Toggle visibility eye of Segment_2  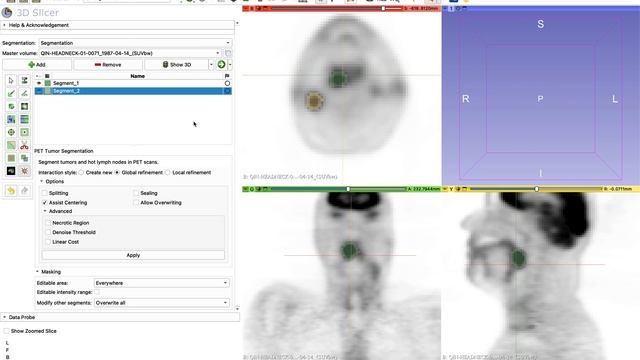(39, 91)
